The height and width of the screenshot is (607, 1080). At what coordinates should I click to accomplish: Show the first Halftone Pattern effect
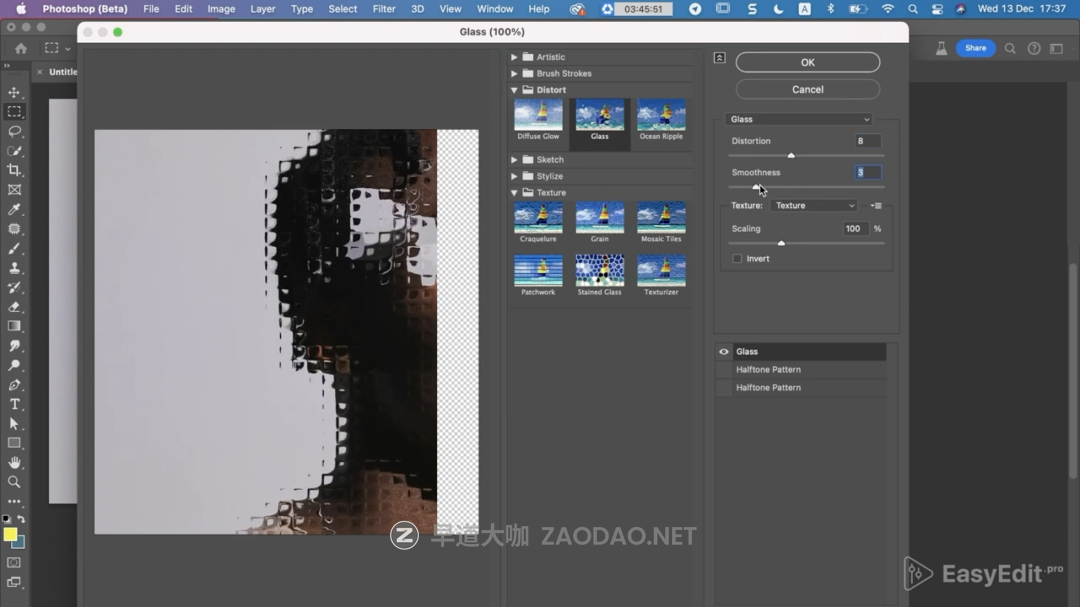click(x=724, y=370)
